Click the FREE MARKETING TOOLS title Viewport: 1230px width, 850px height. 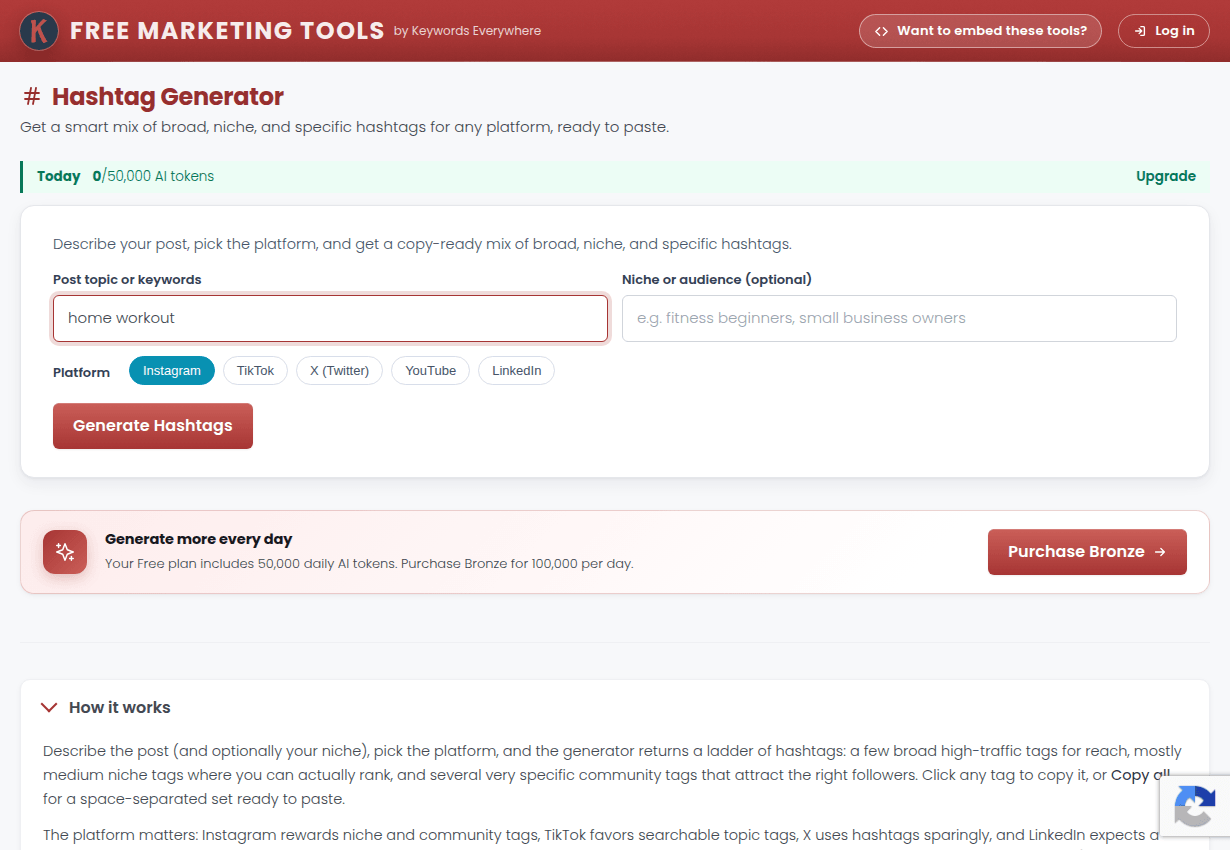(x=227, y=31)
